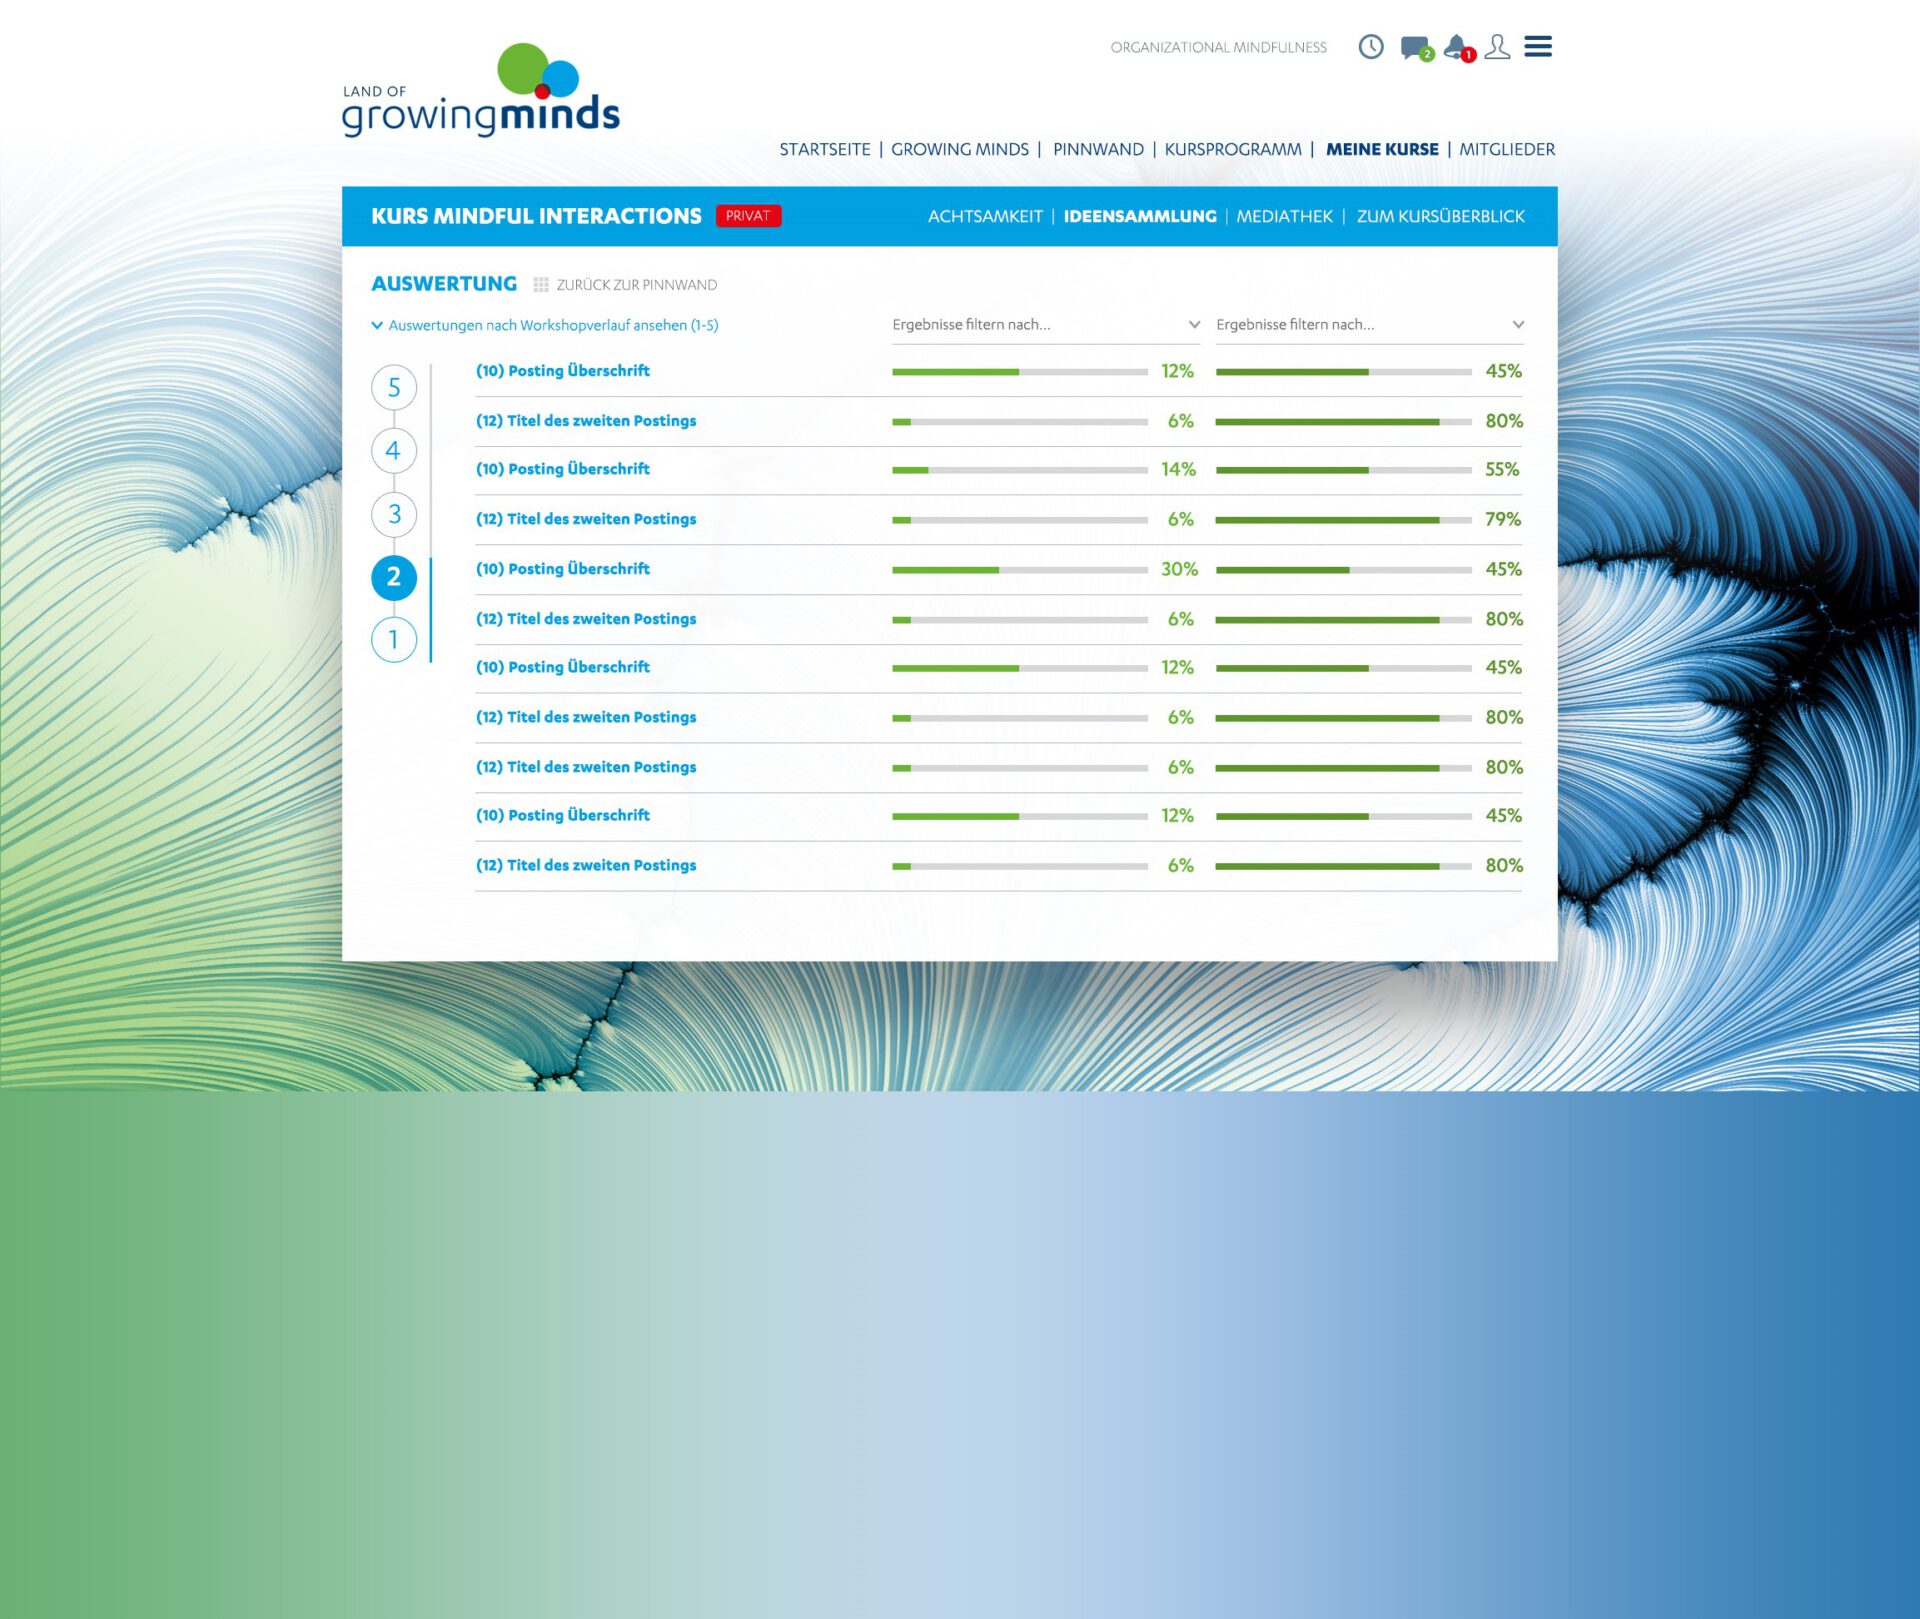Viewport: 1920px width, 1619px height.
Task: Open the clock history icon
Action: (1371, 47)
